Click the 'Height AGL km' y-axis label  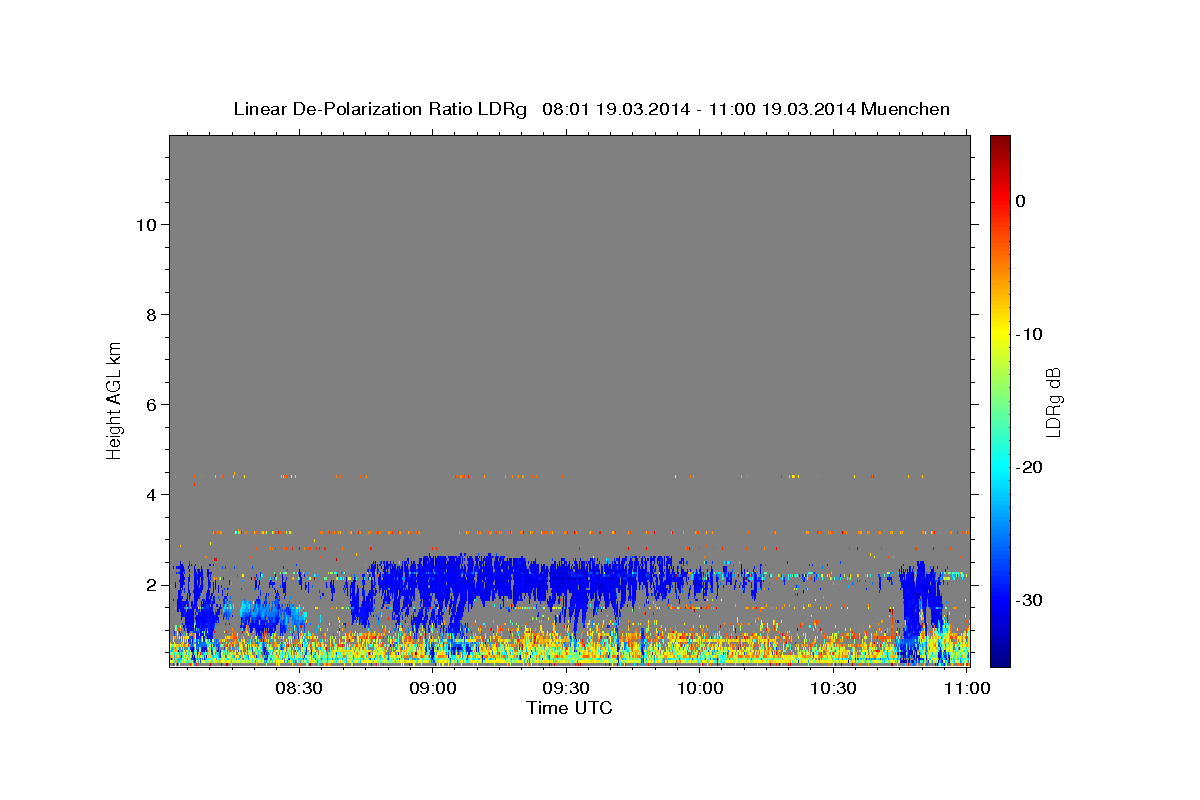(115, 399)
